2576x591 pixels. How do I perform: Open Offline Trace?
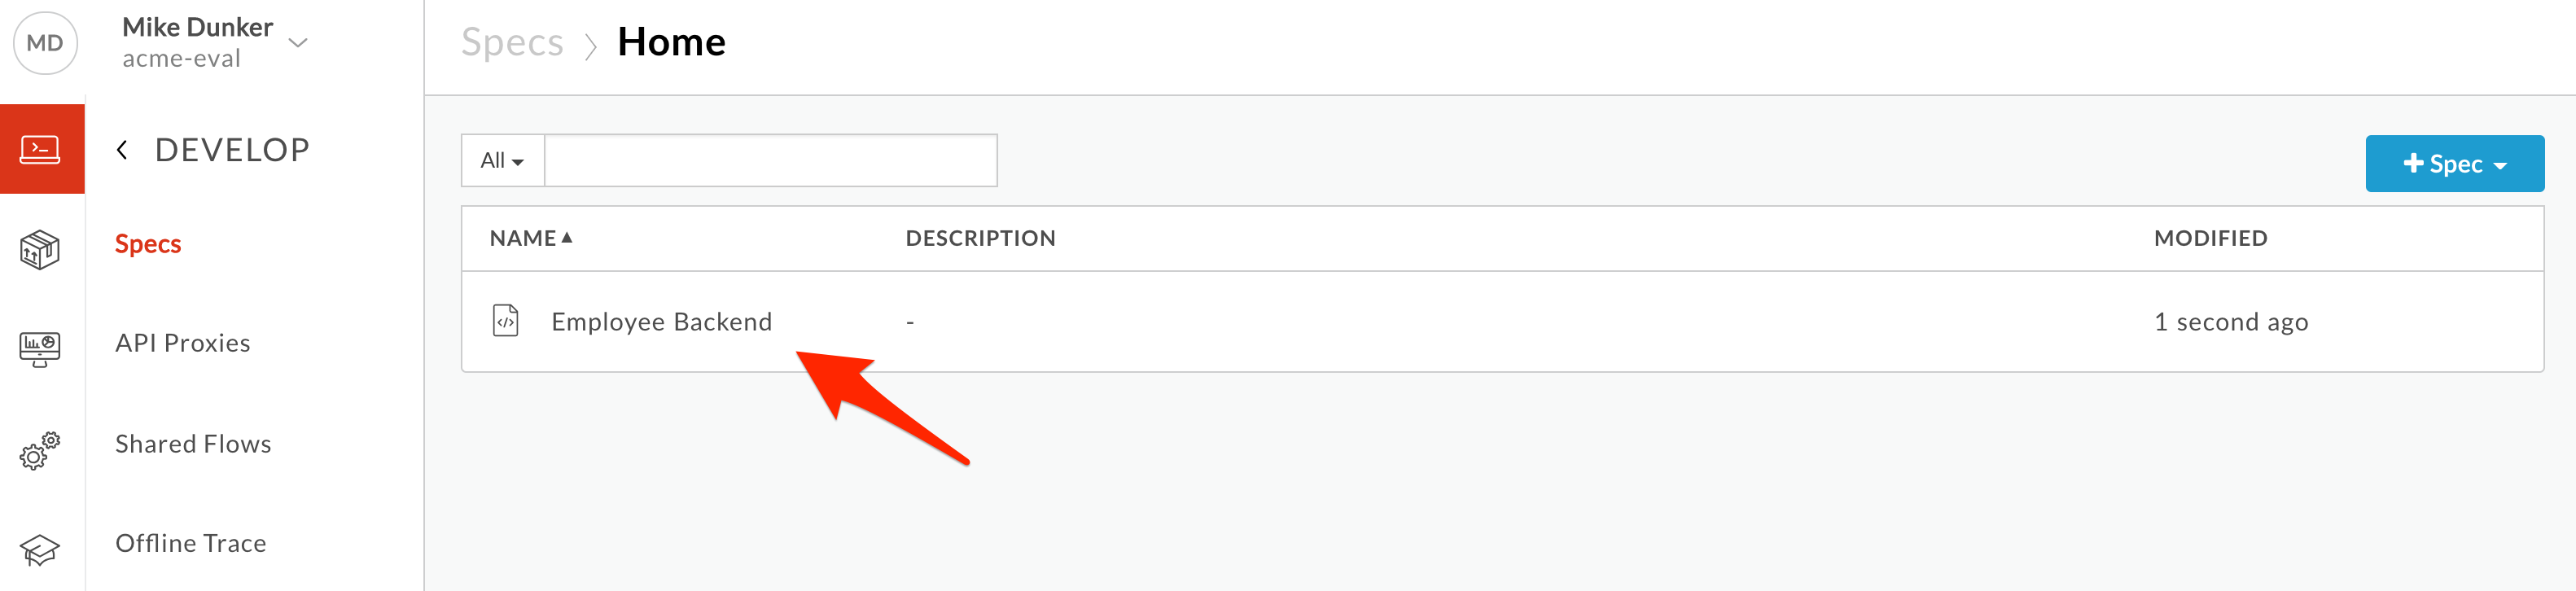tap(191, 543)
